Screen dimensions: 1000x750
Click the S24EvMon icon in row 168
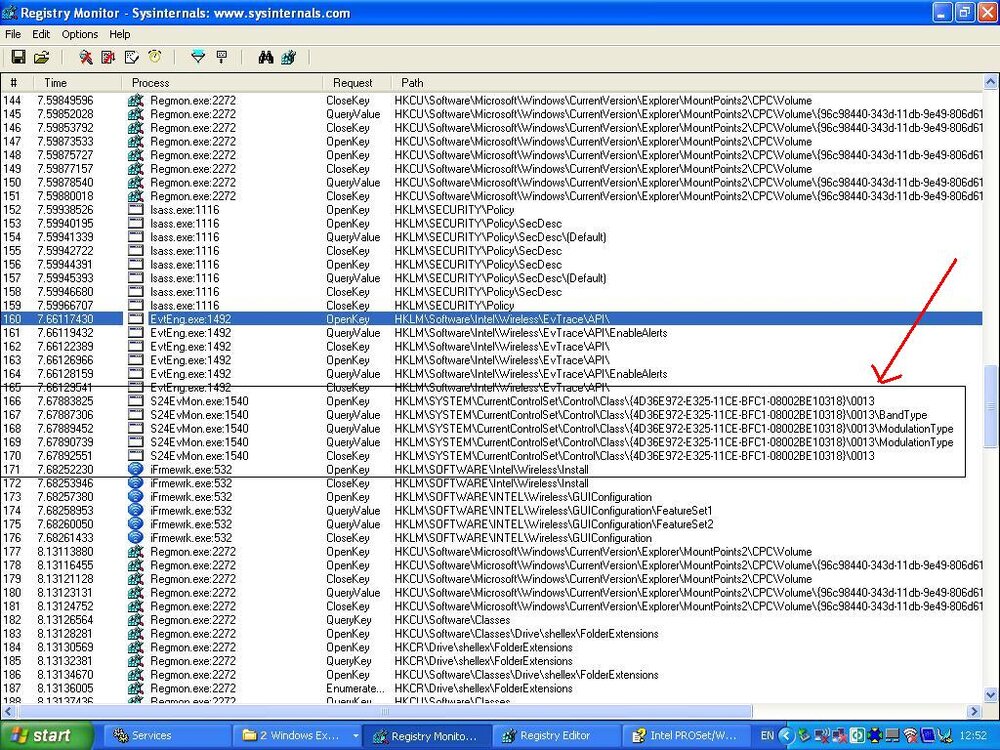click(135, 429)
